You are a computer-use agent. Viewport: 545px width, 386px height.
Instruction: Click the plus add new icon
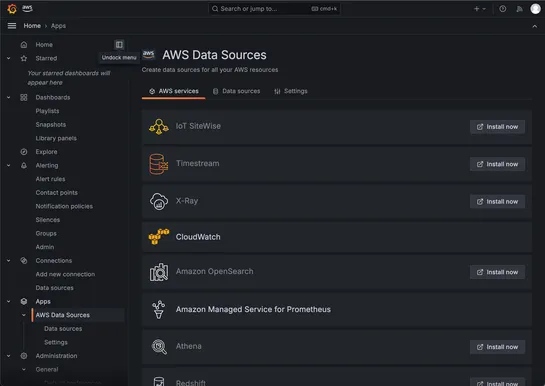(x=480, y=9)
